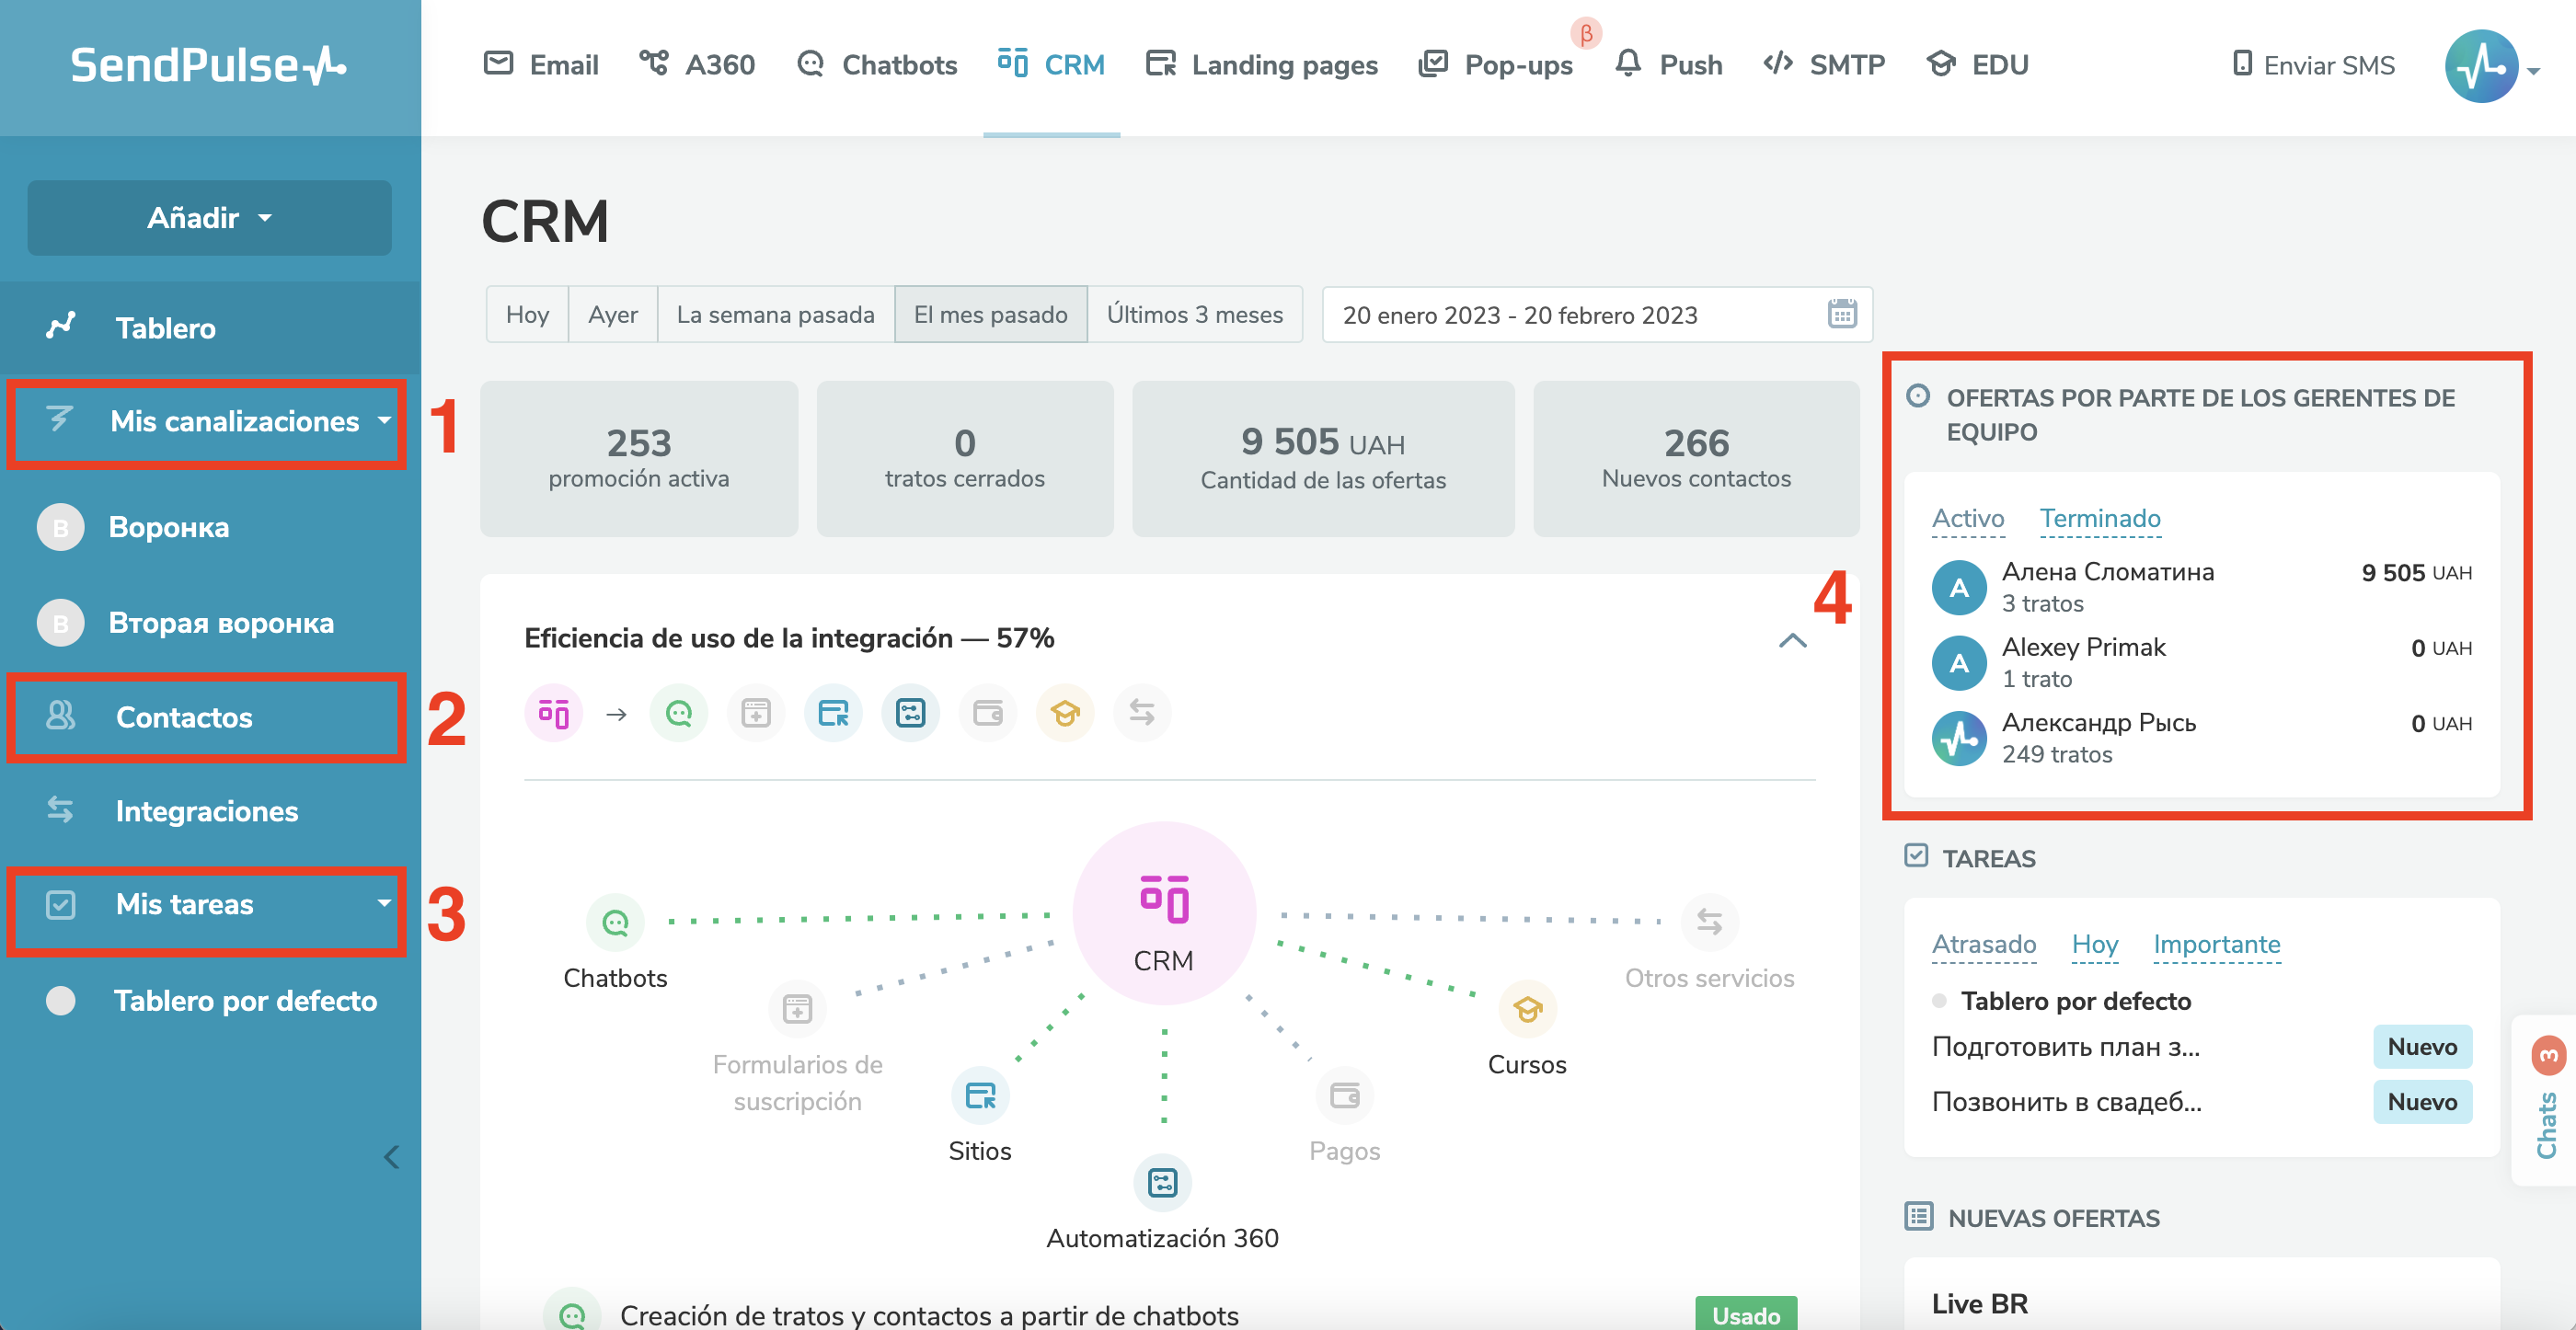Select the Sitios icon in the diagram
This screenshot has height=1330, width=2576.
(x=979, y=1096)
